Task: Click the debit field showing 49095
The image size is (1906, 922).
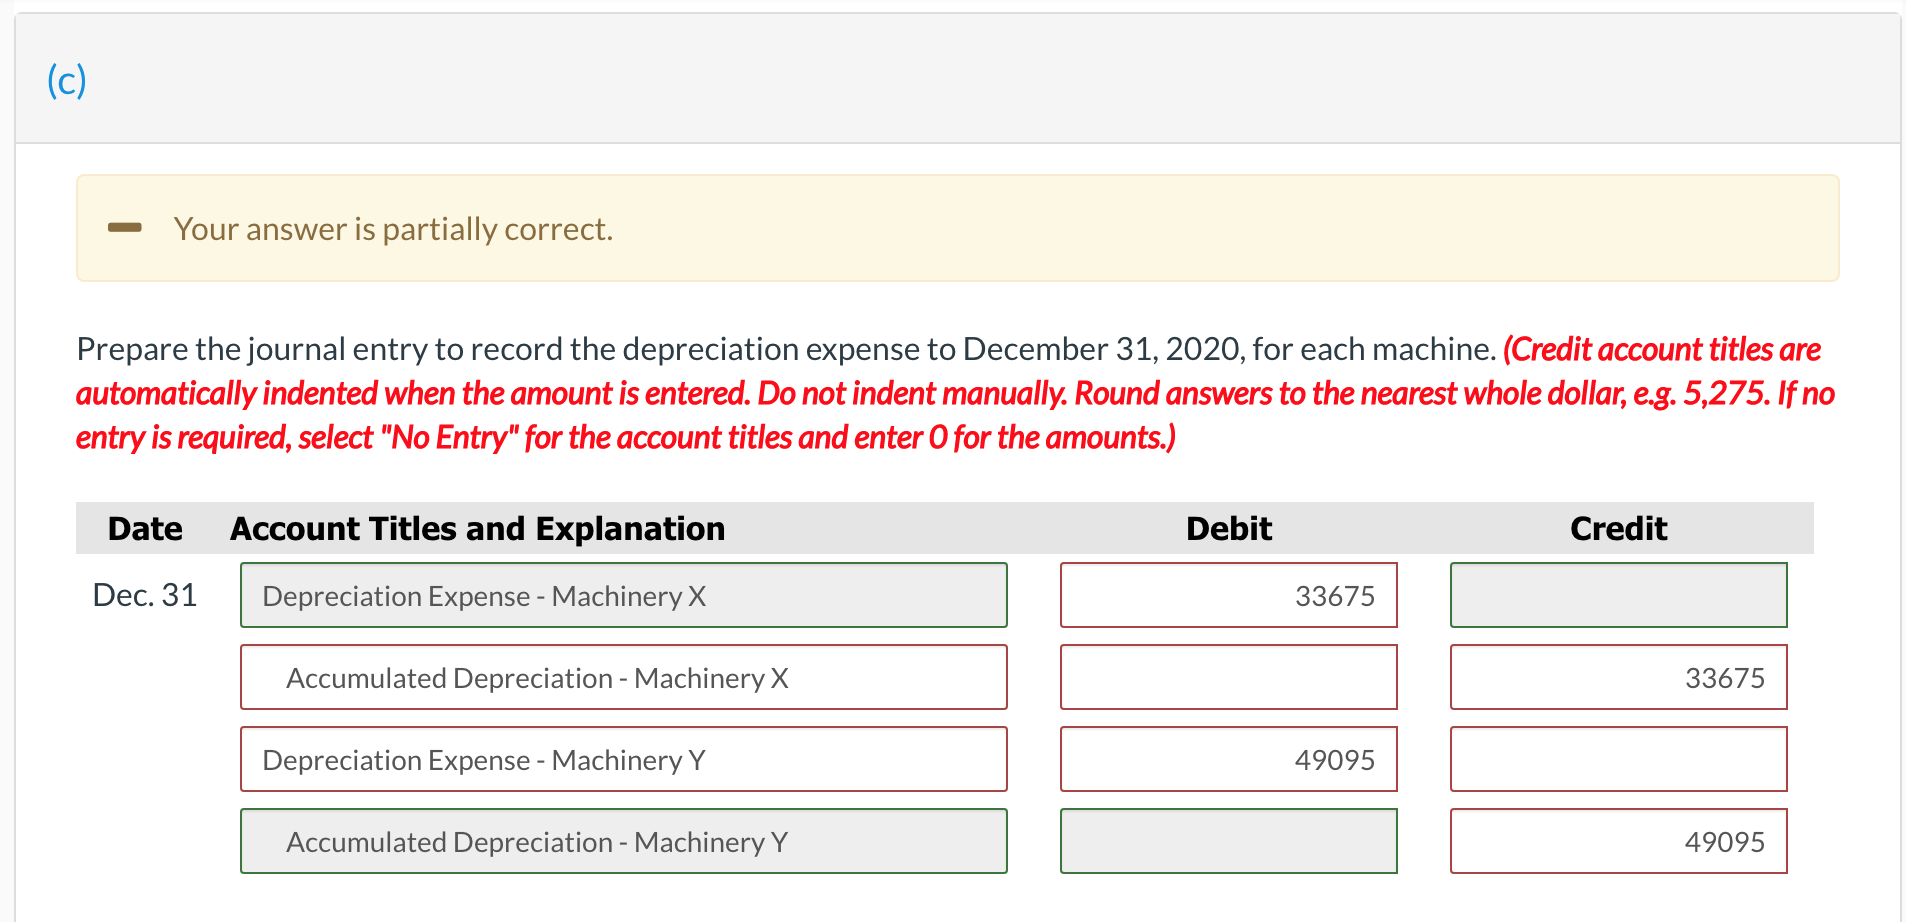Action: [x=1228, y=759]
